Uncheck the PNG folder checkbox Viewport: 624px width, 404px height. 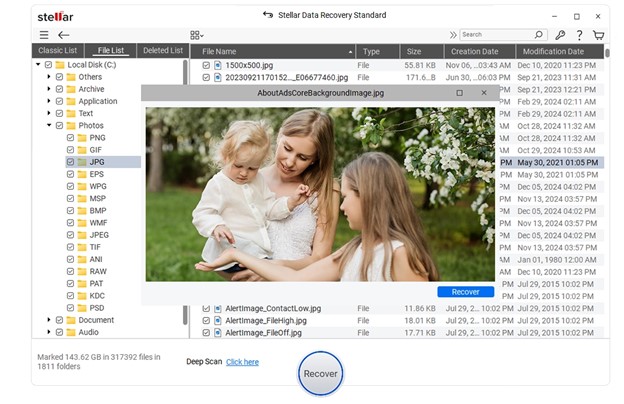[x=70, y=138]
